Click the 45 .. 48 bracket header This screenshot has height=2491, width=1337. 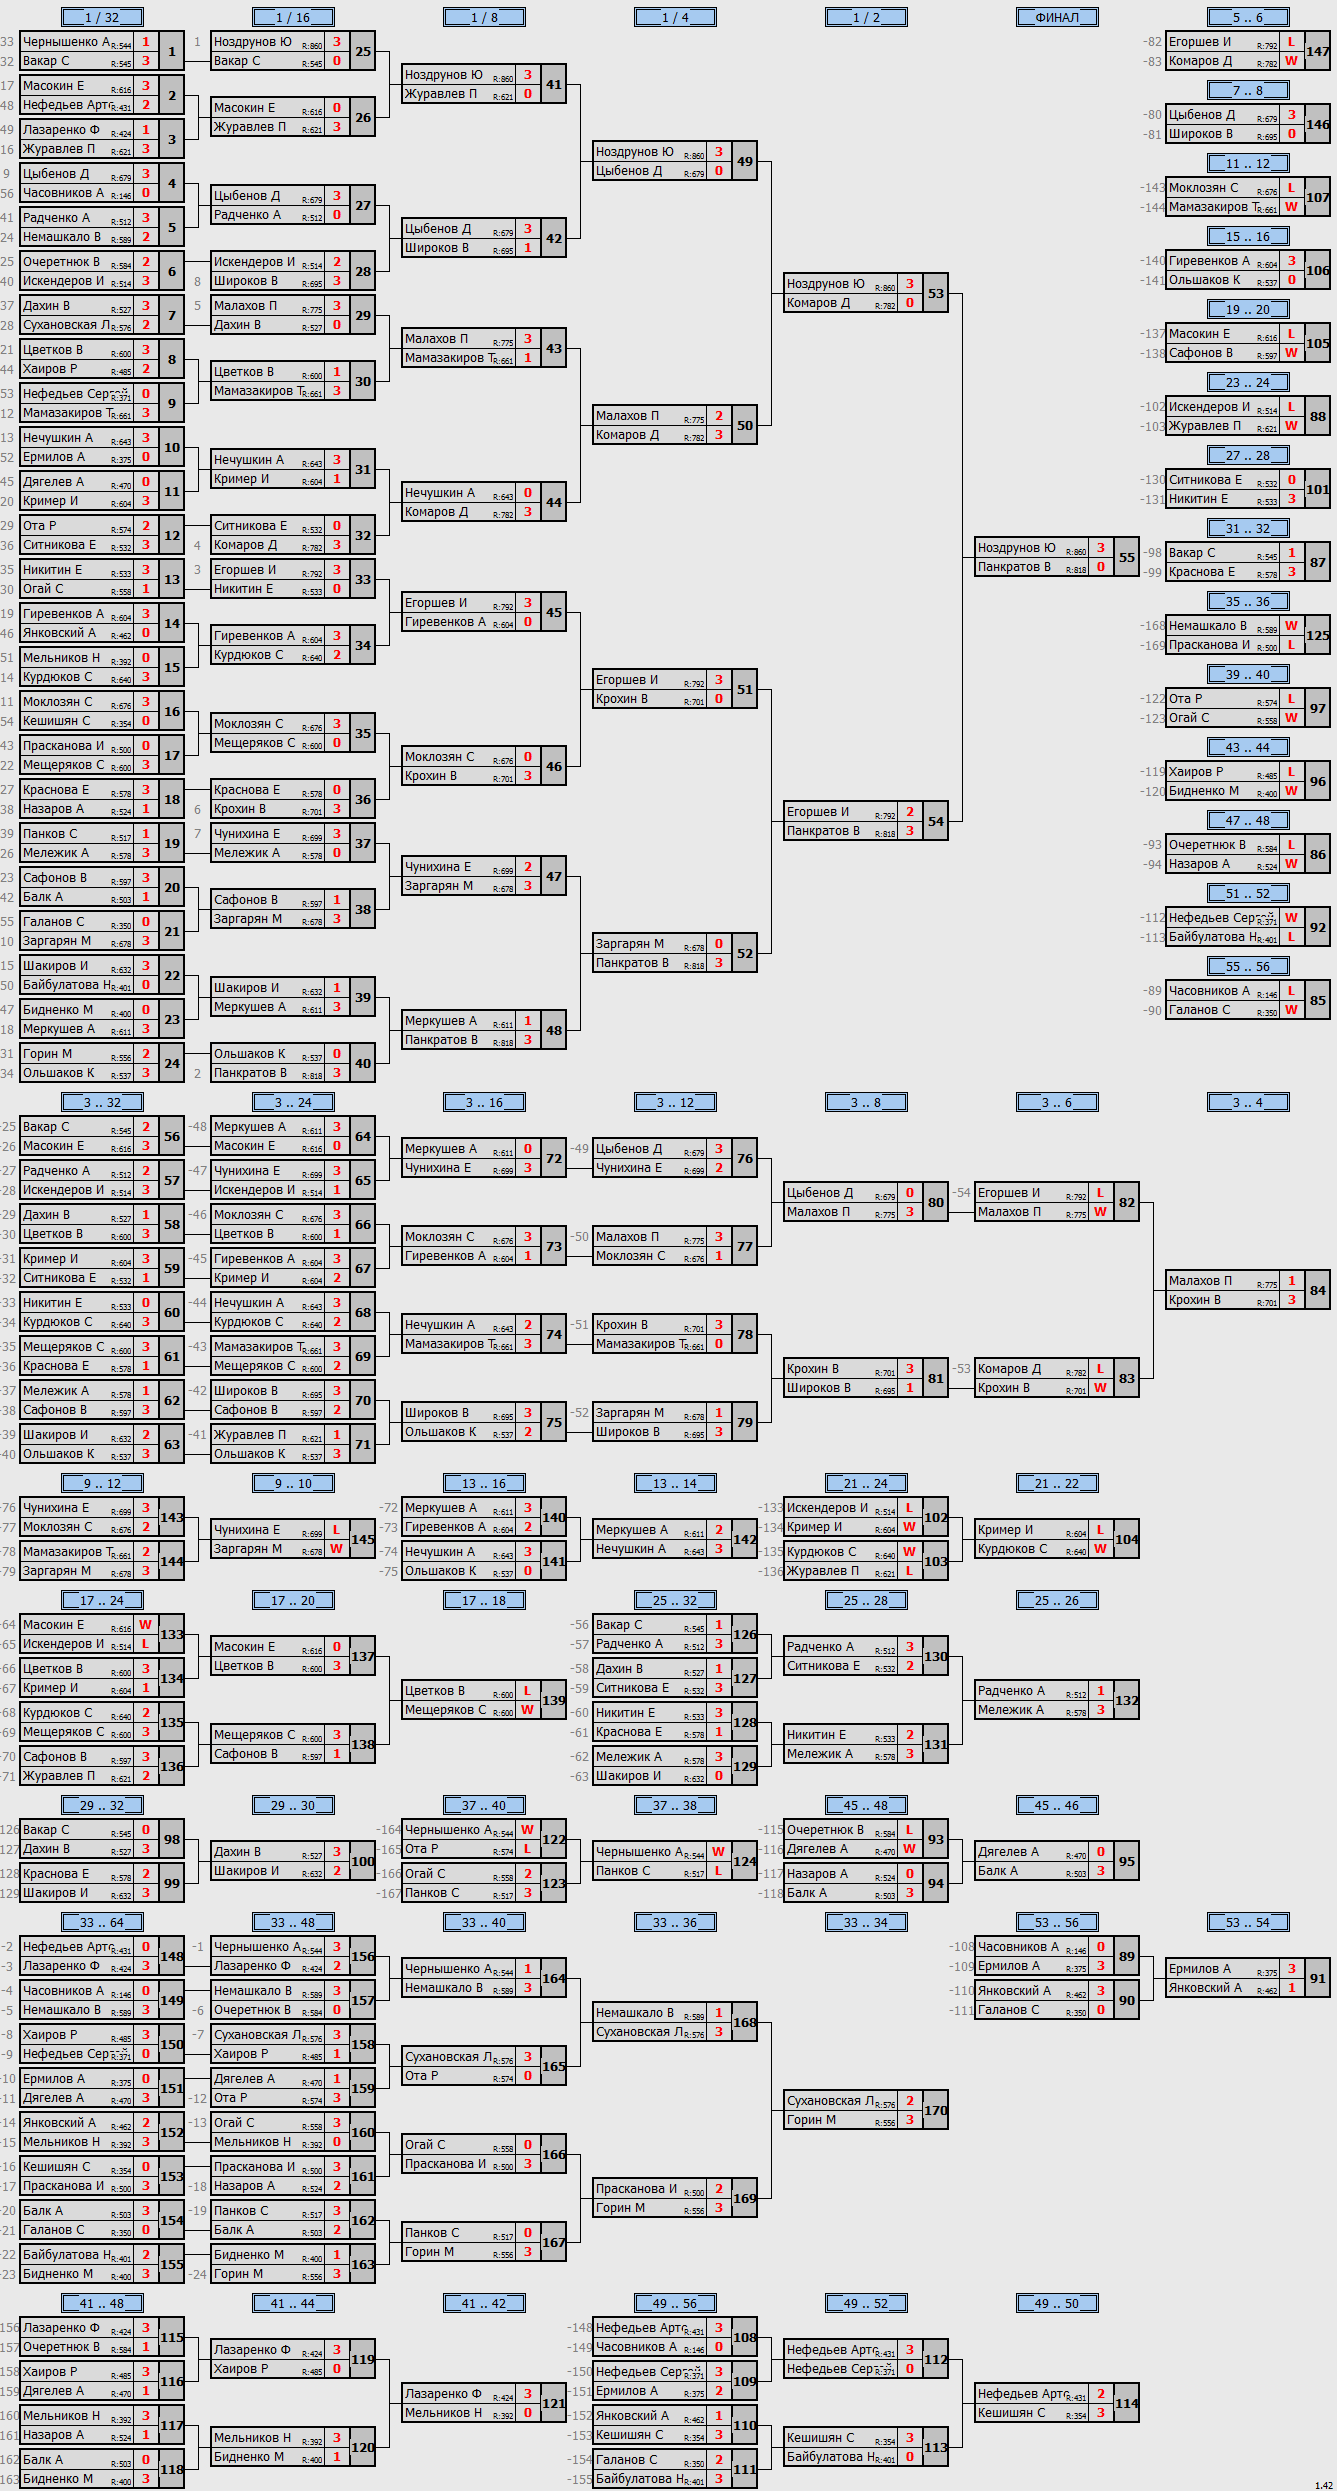[866, 1805]
